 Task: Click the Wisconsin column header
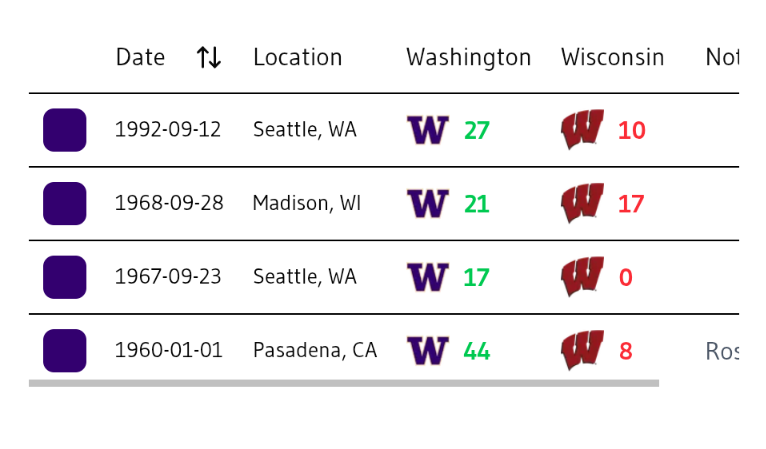point(613,57)
